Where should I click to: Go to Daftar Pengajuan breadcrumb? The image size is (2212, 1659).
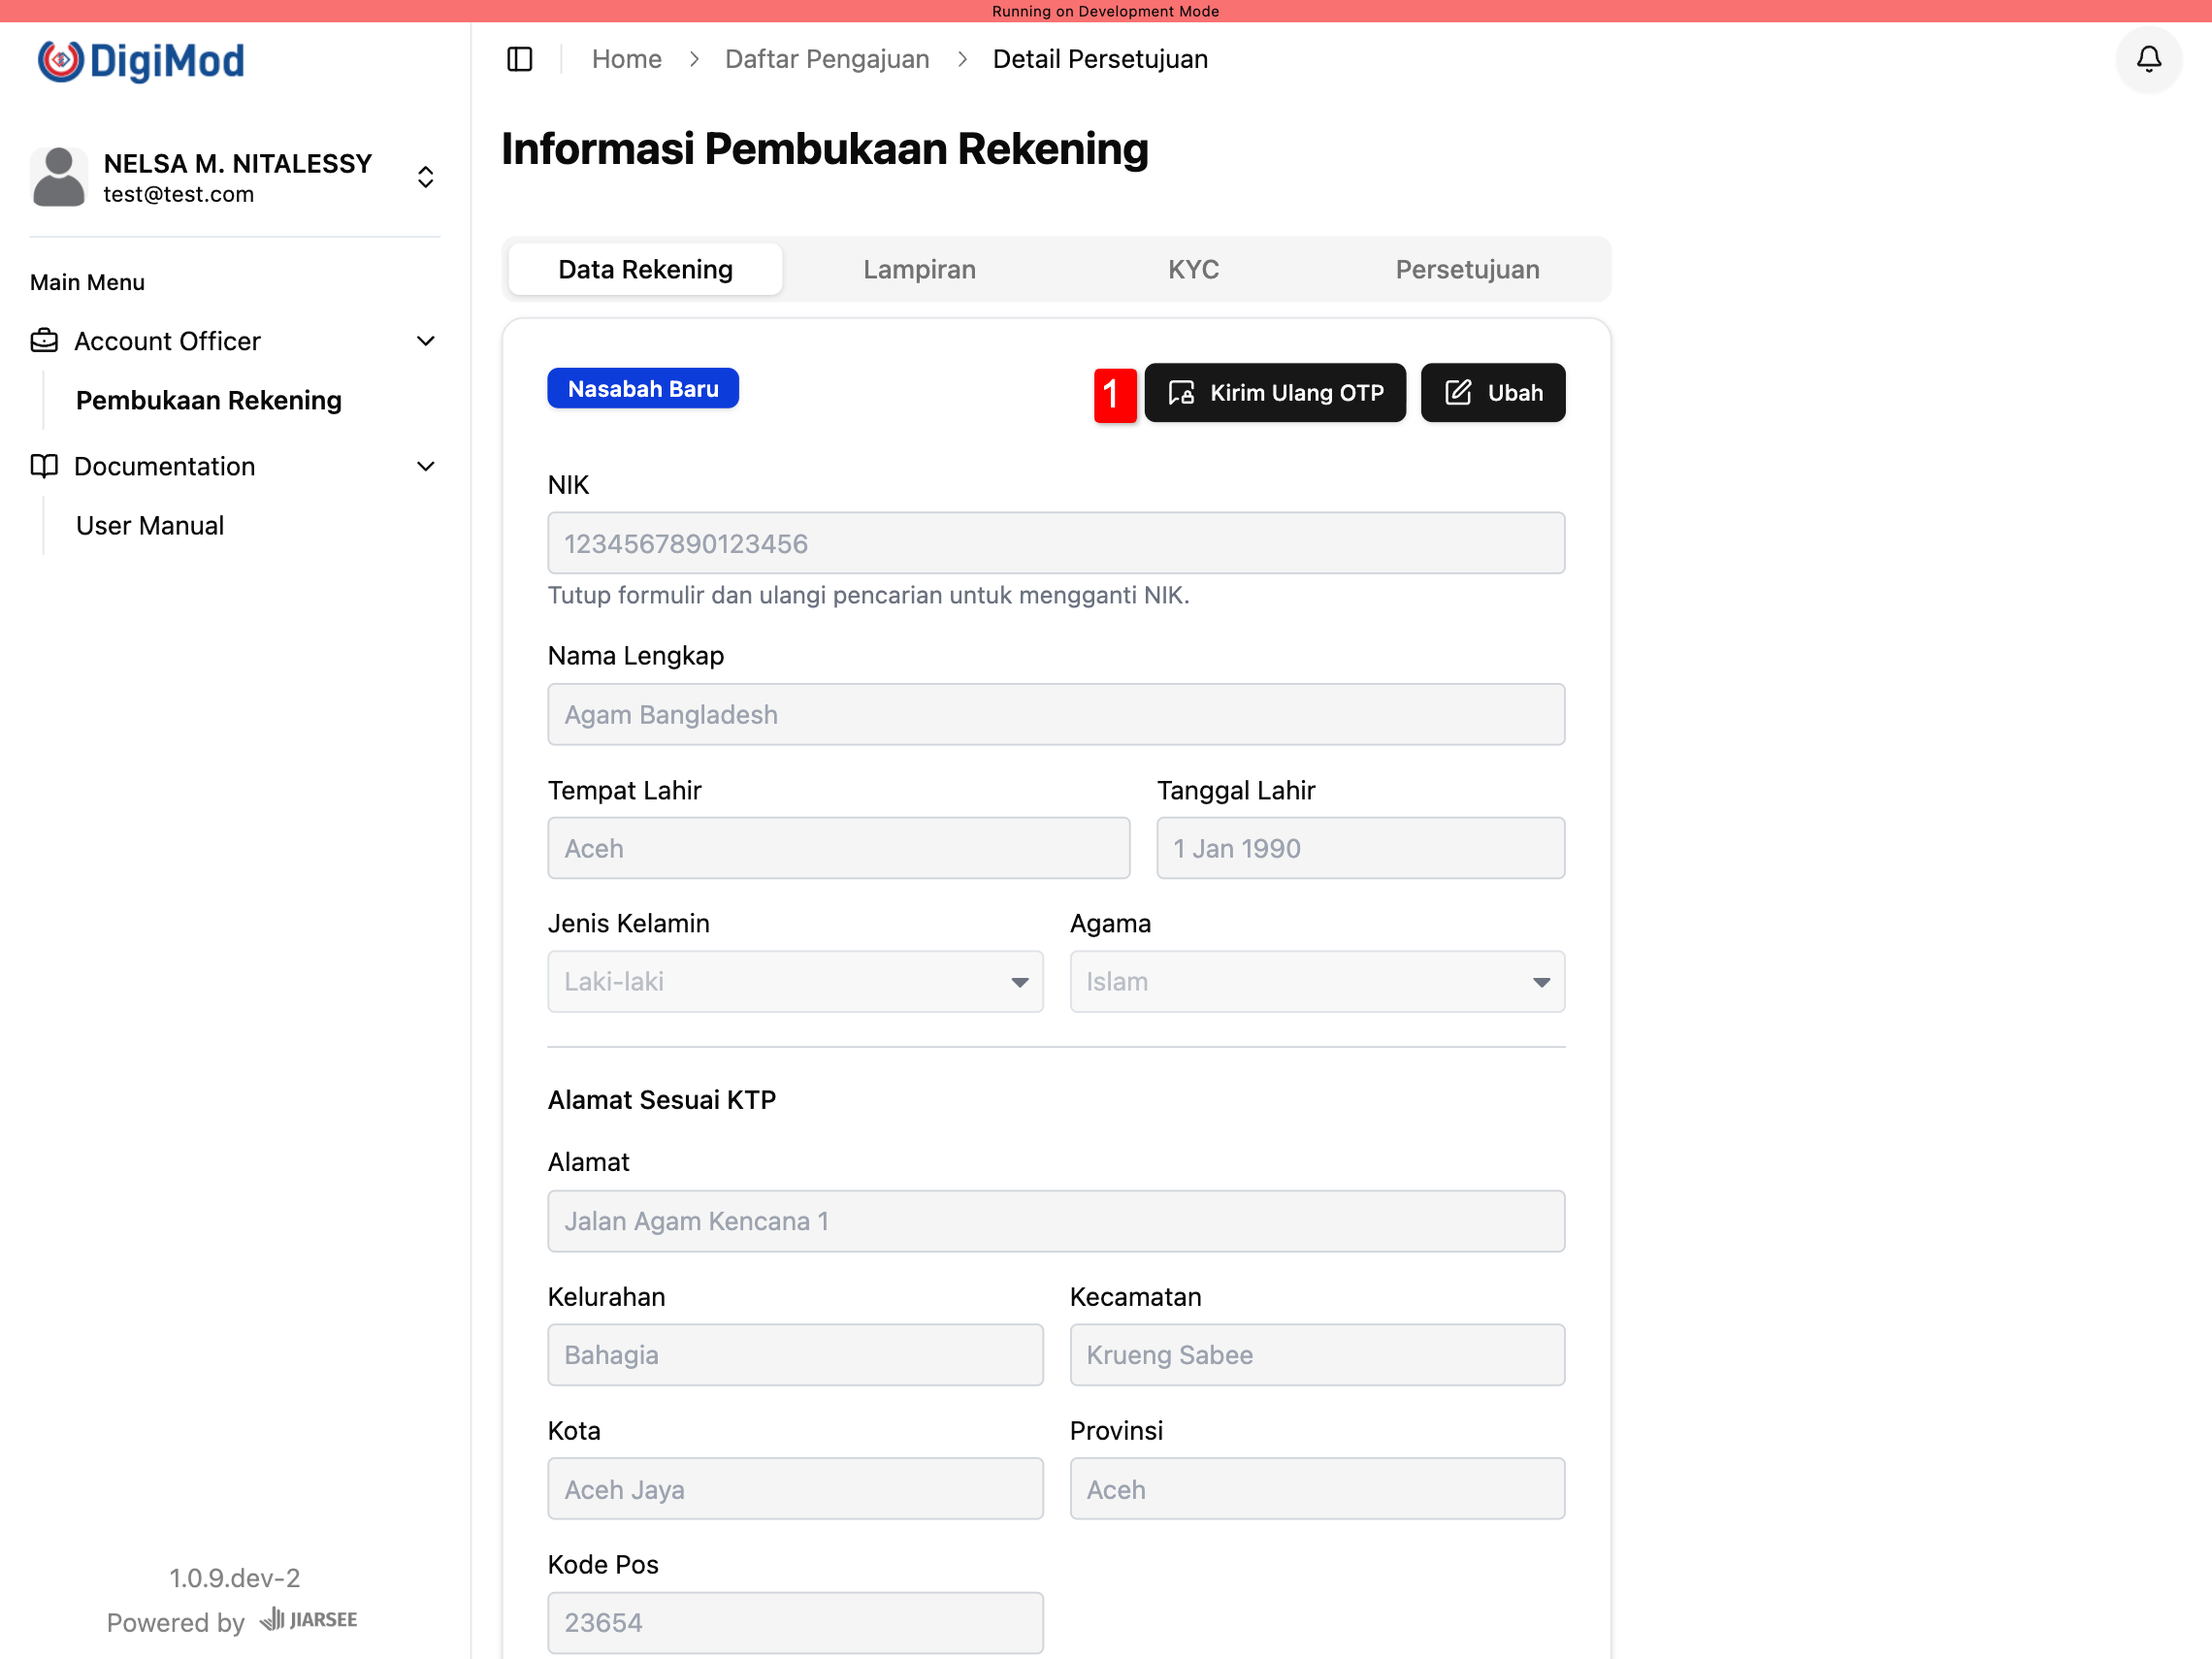pos(826,59)
